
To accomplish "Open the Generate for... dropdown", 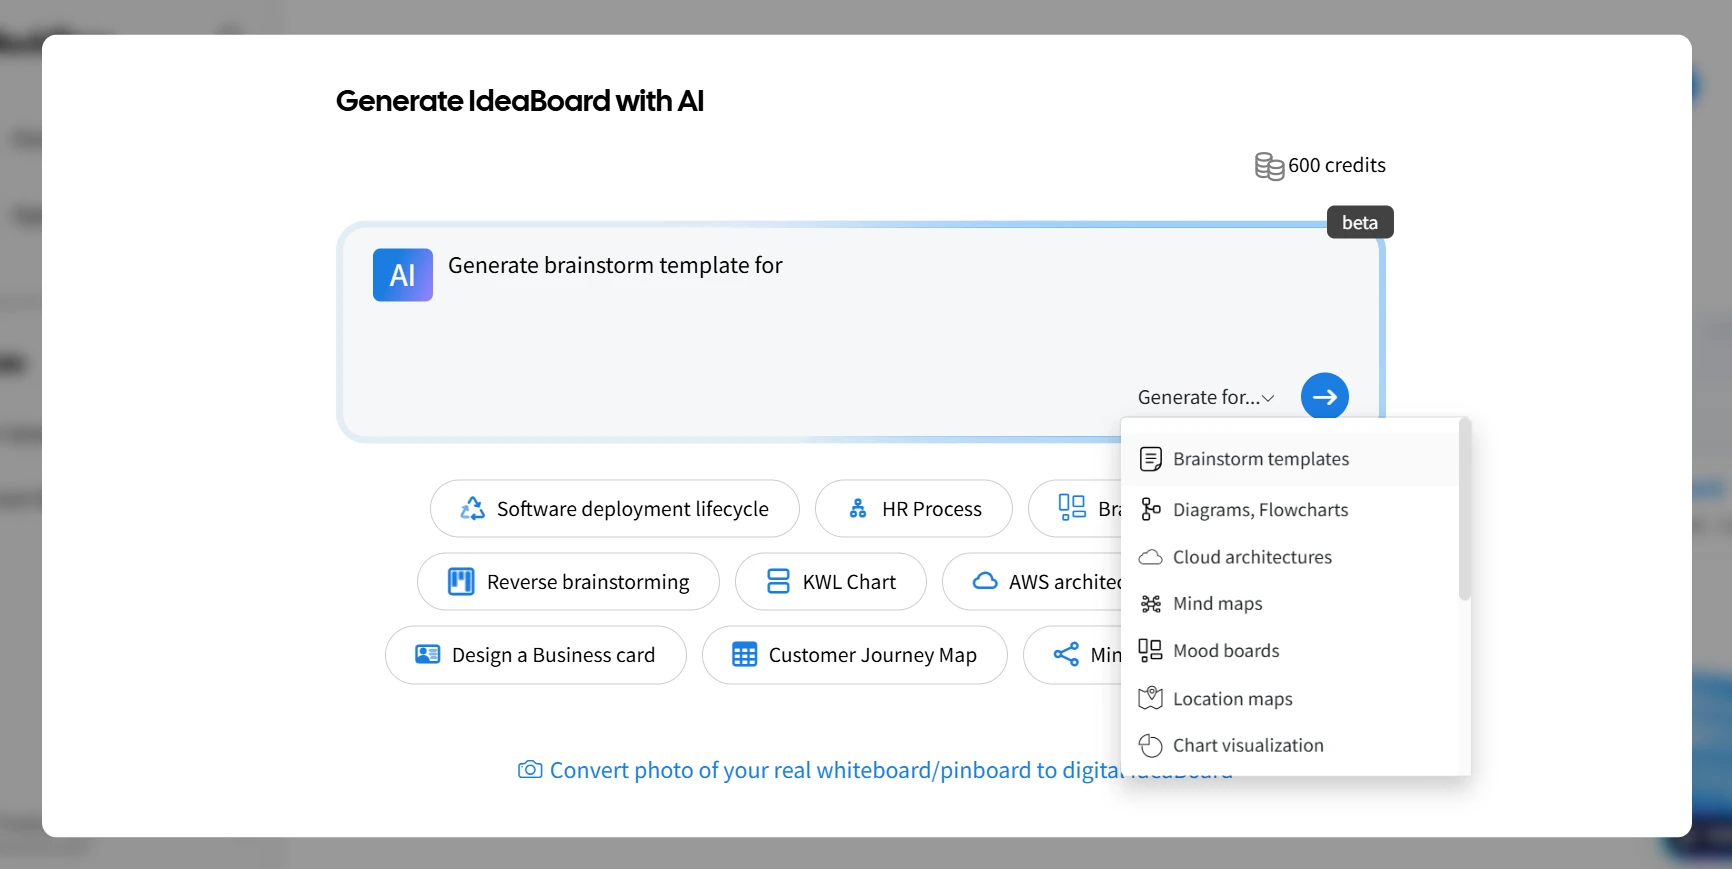I will click(1205, 396).
